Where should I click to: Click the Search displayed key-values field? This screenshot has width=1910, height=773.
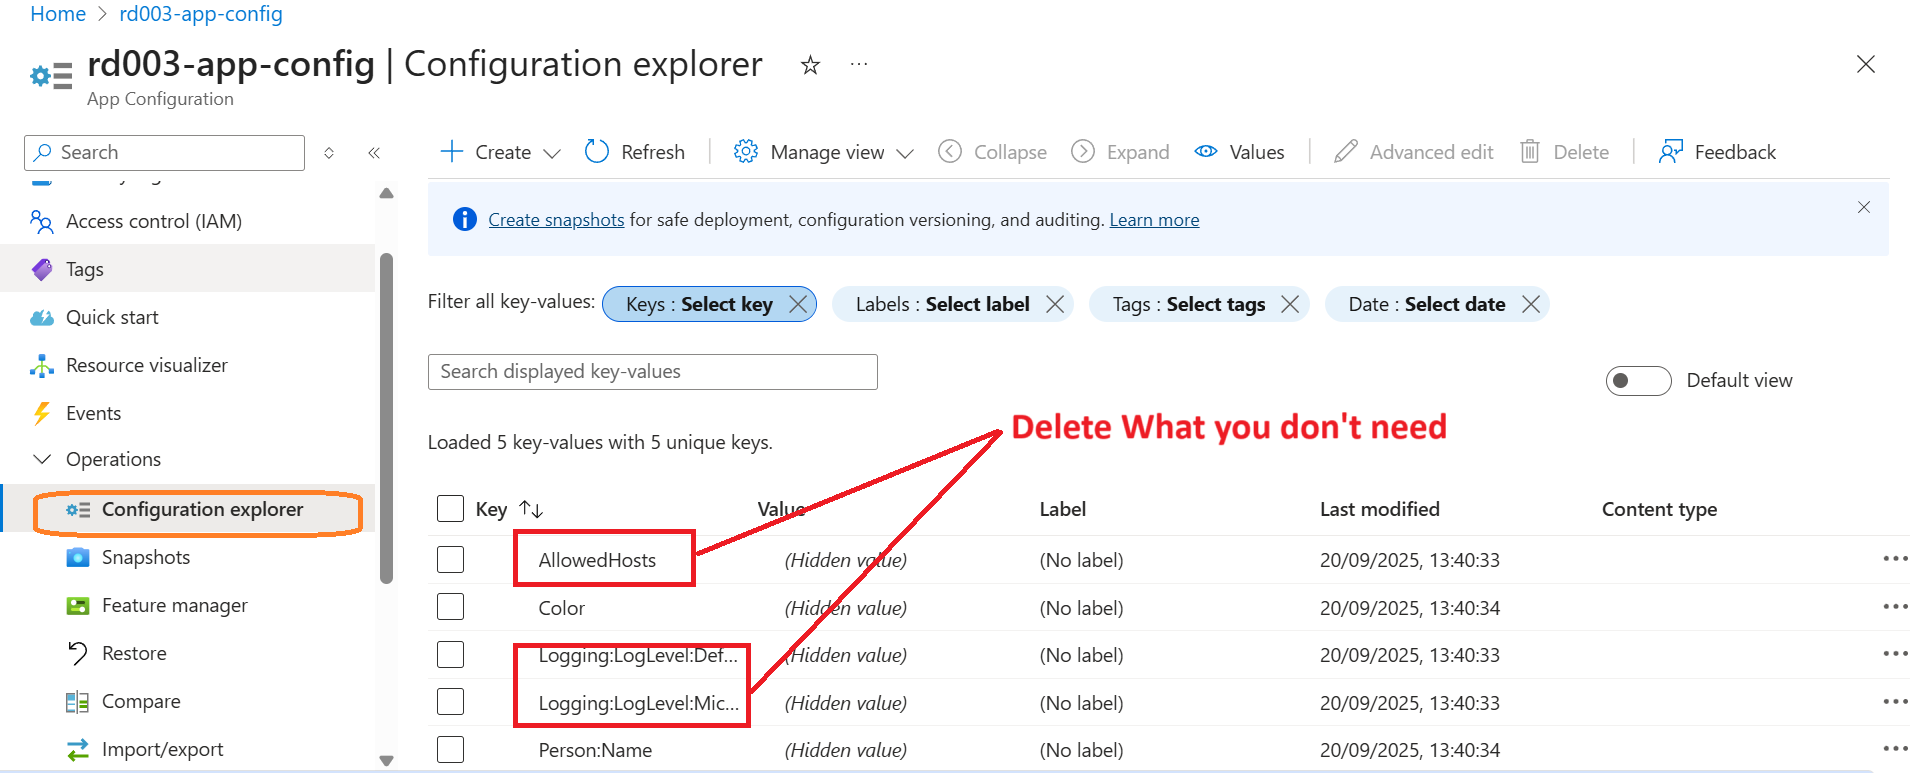tap(652, 372)
